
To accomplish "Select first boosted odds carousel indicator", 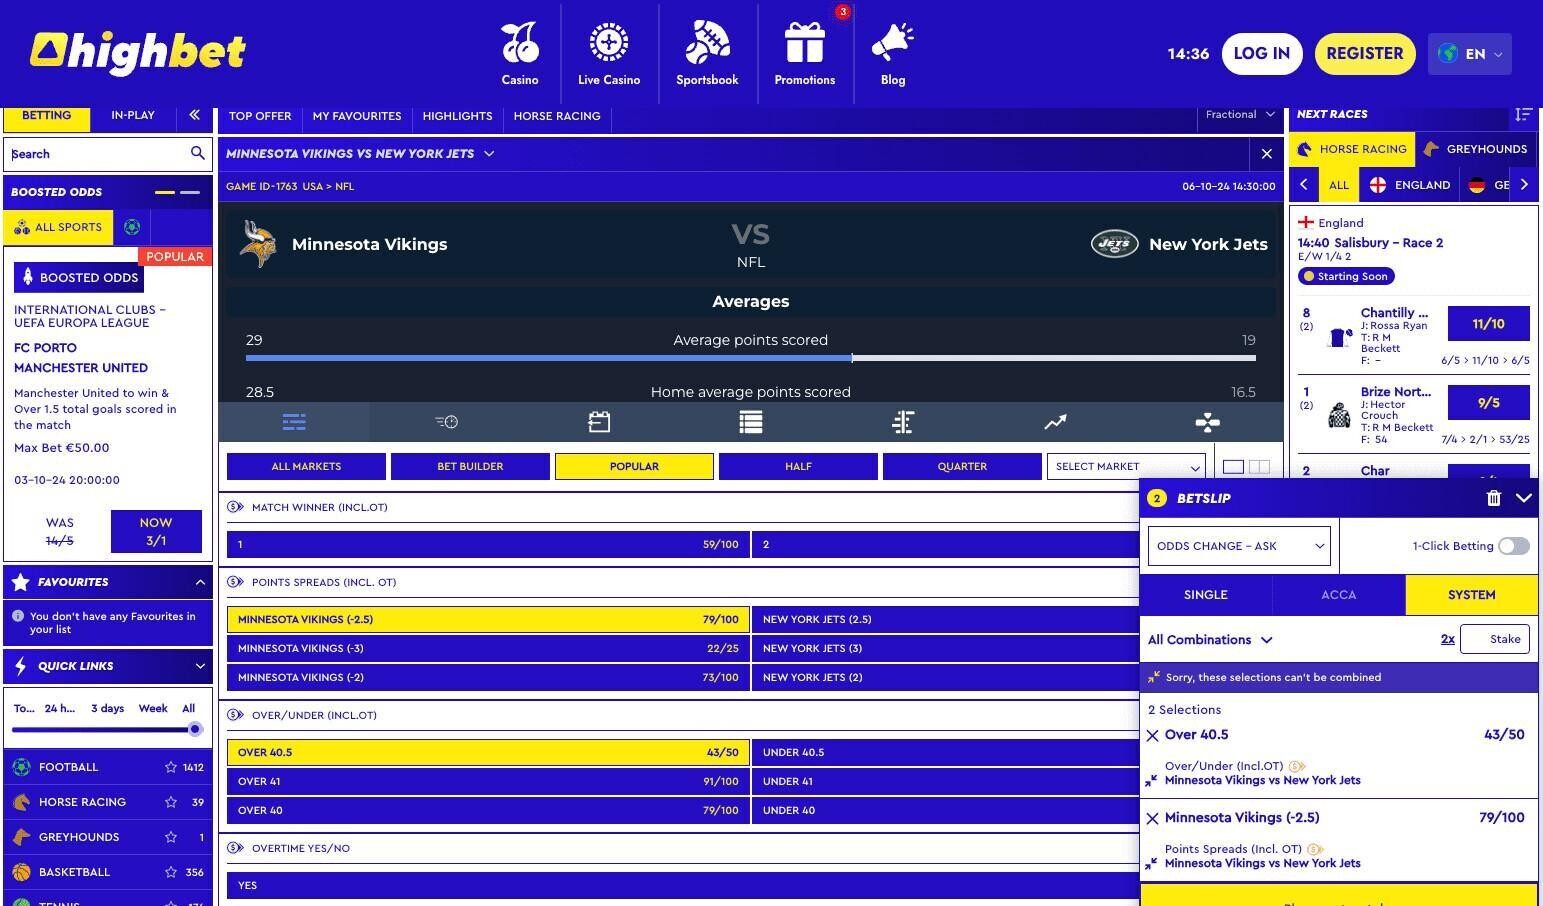I will (x=165, y=192).
